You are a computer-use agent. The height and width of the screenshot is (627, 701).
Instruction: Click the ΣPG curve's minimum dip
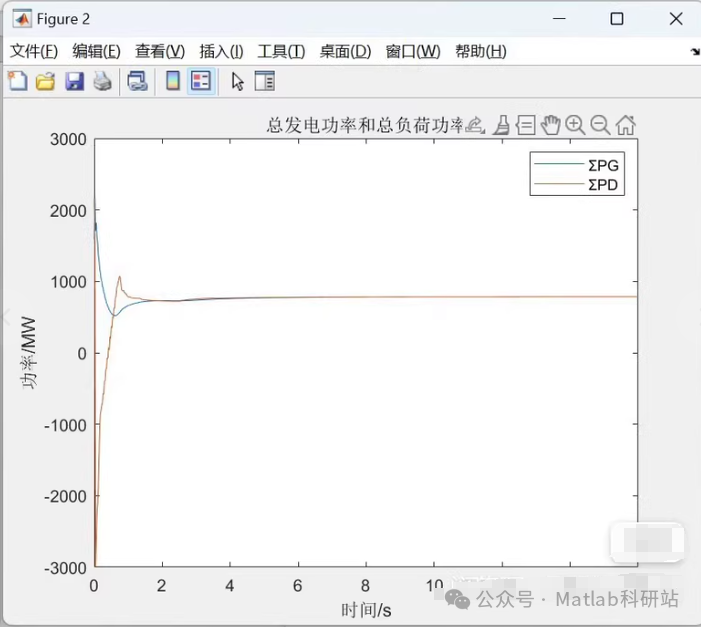coord(115,316)
